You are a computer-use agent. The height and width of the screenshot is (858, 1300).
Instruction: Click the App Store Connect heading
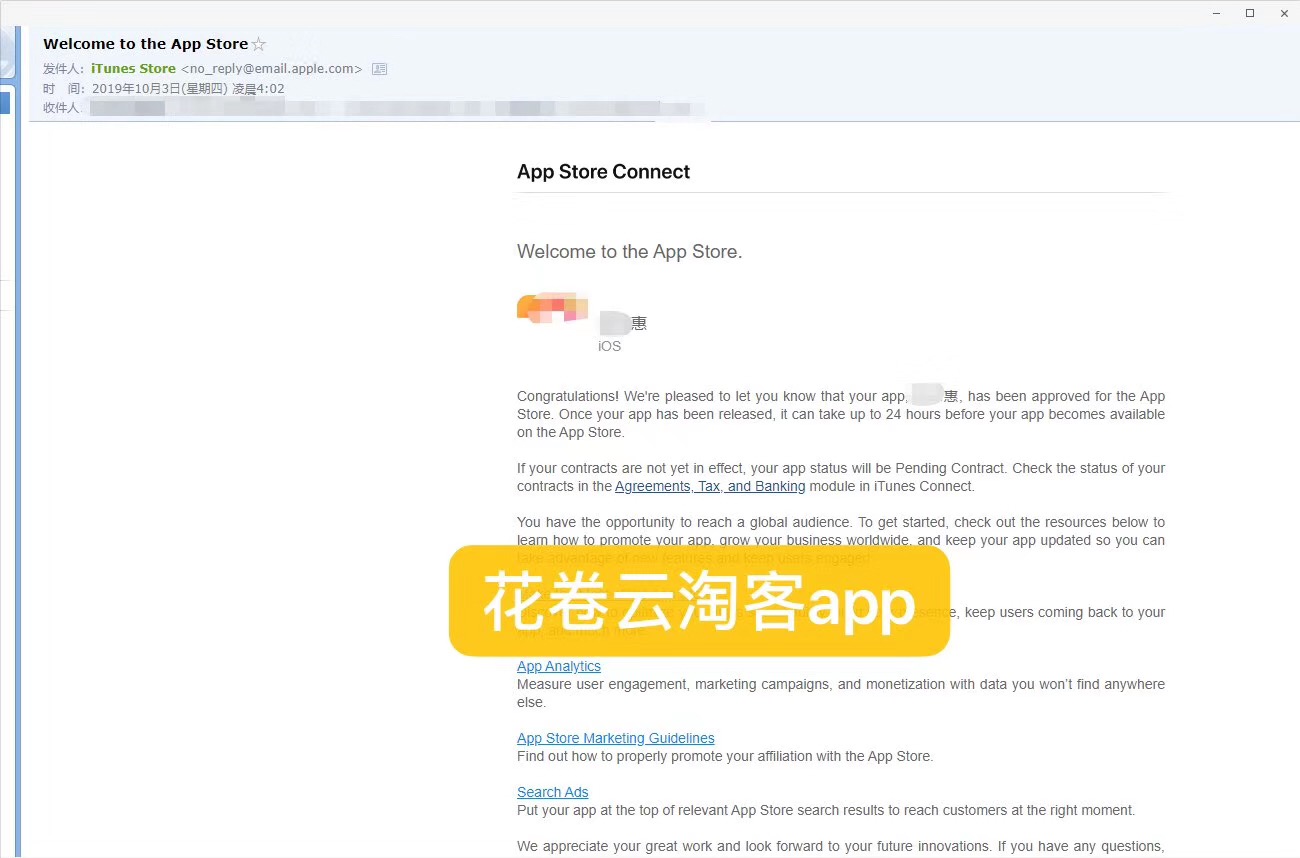(x=603, y=172)
